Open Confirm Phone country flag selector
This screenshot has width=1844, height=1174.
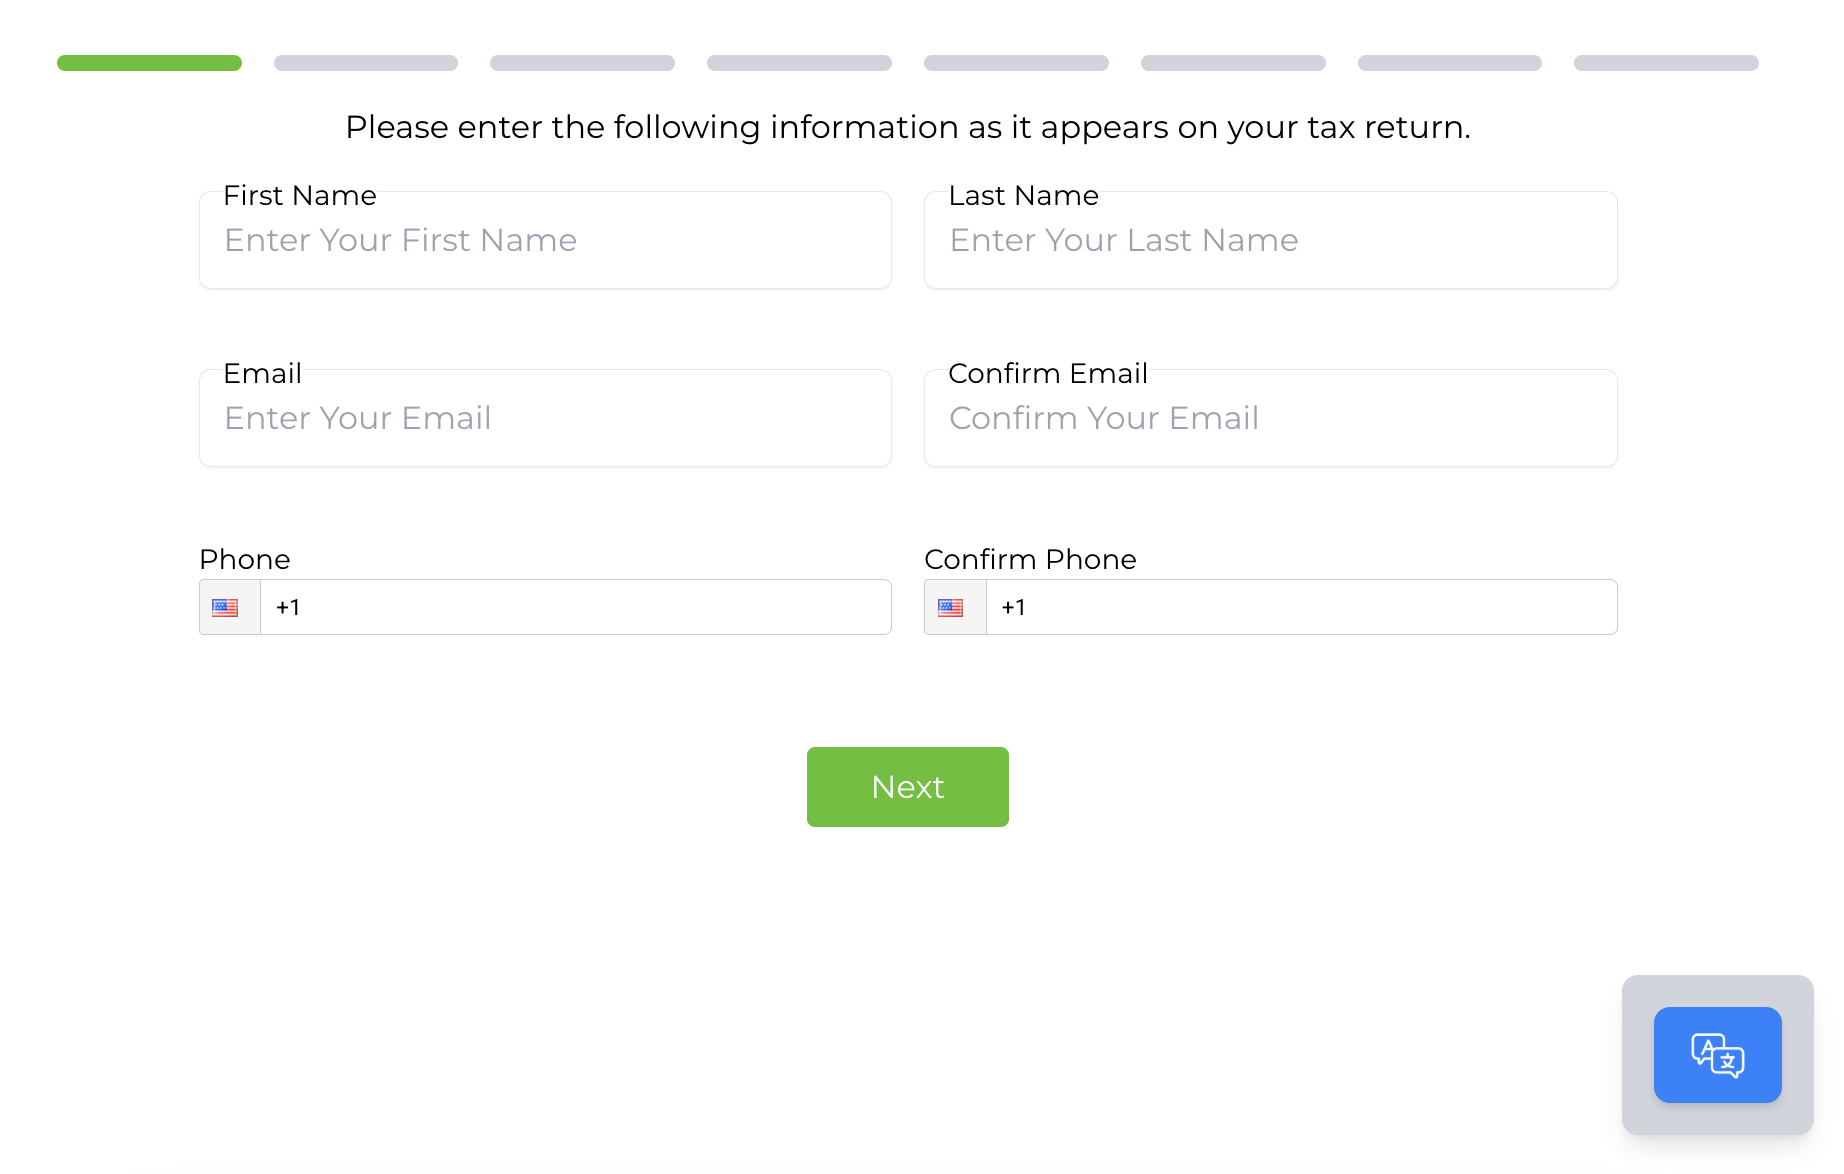pyautogui.click(x=955, y=607)
